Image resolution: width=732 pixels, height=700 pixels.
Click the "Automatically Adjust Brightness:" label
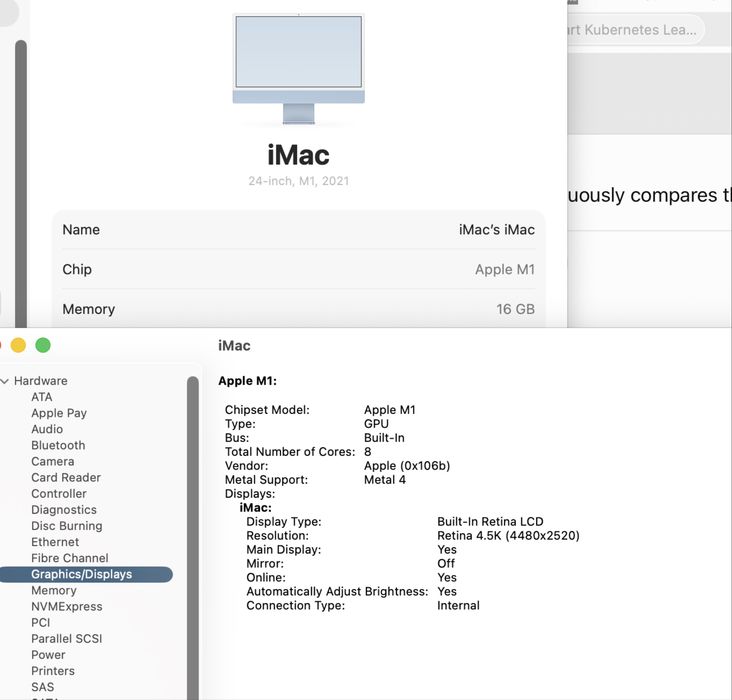337,592
